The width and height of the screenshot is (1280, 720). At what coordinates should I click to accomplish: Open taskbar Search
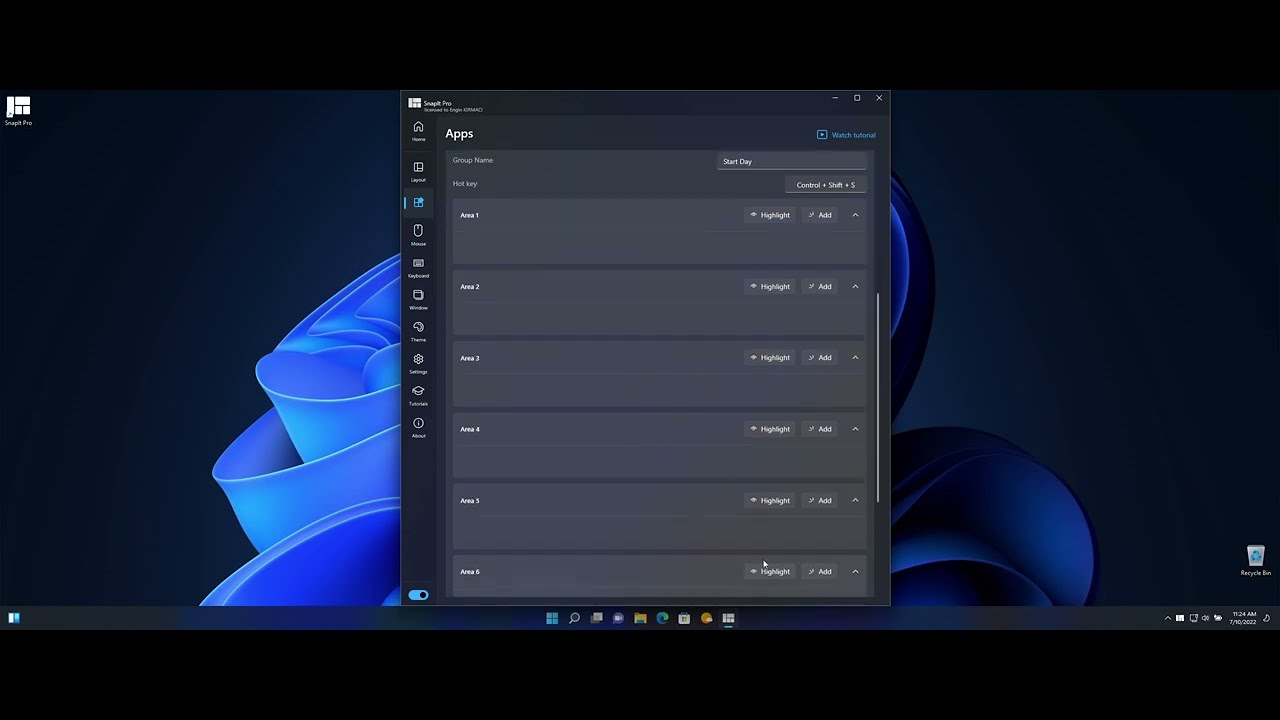coord(574,618)
